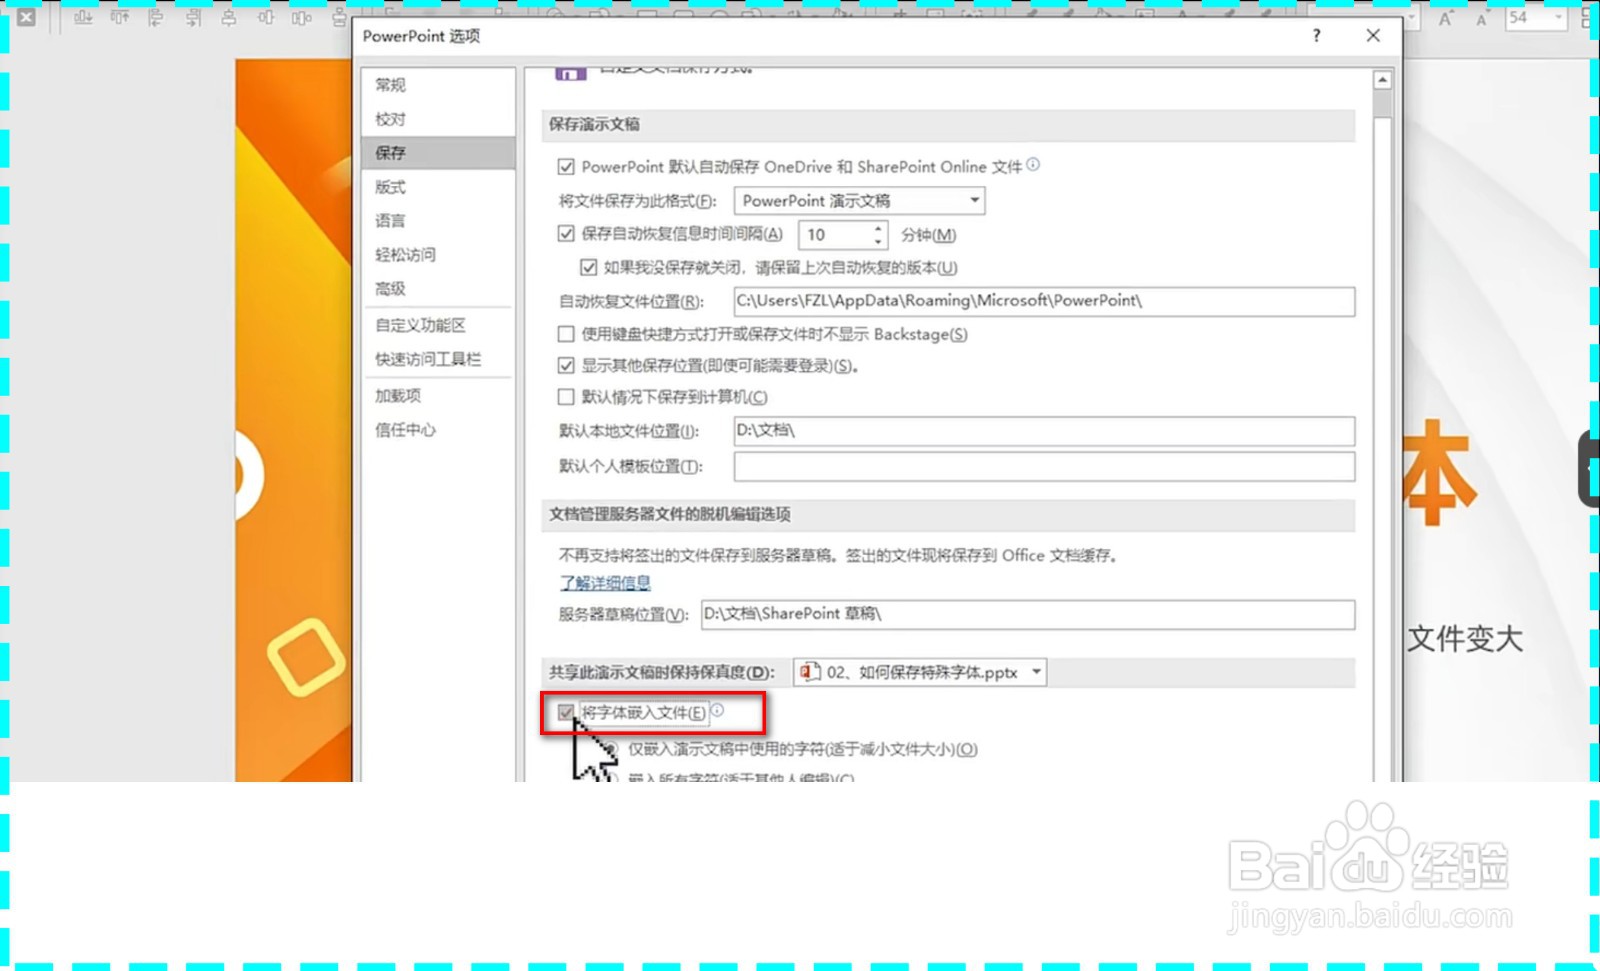
Task: Open 轻松访问 category in sidebar
Action: tap(438, 255)
